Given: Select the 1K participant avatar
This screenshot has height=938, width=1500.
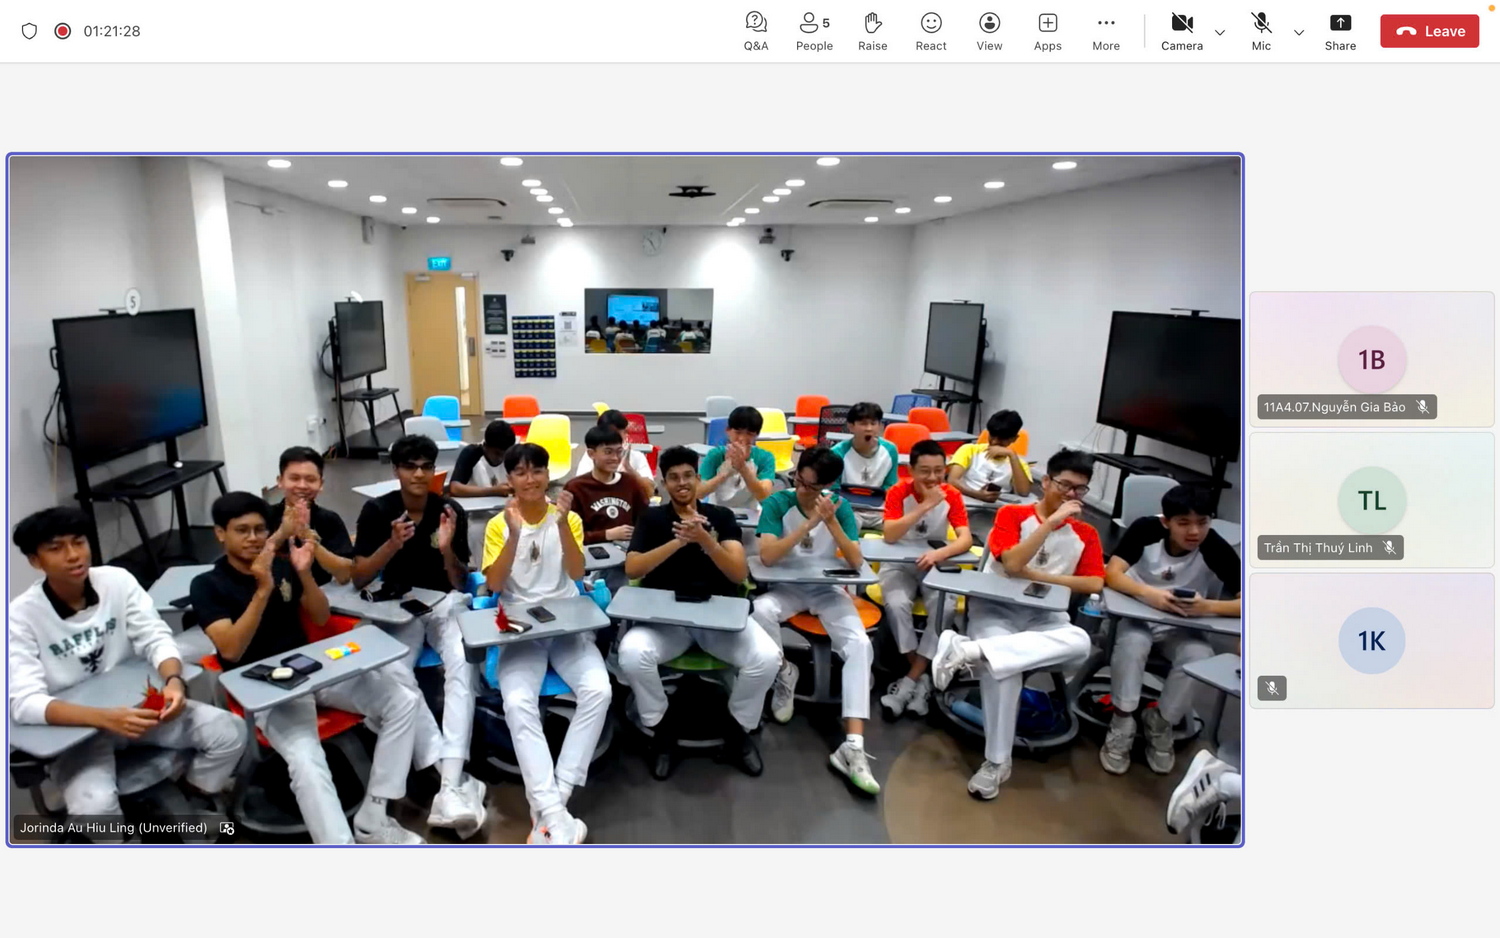Looking at the screenshot, I should [1371, 640].
